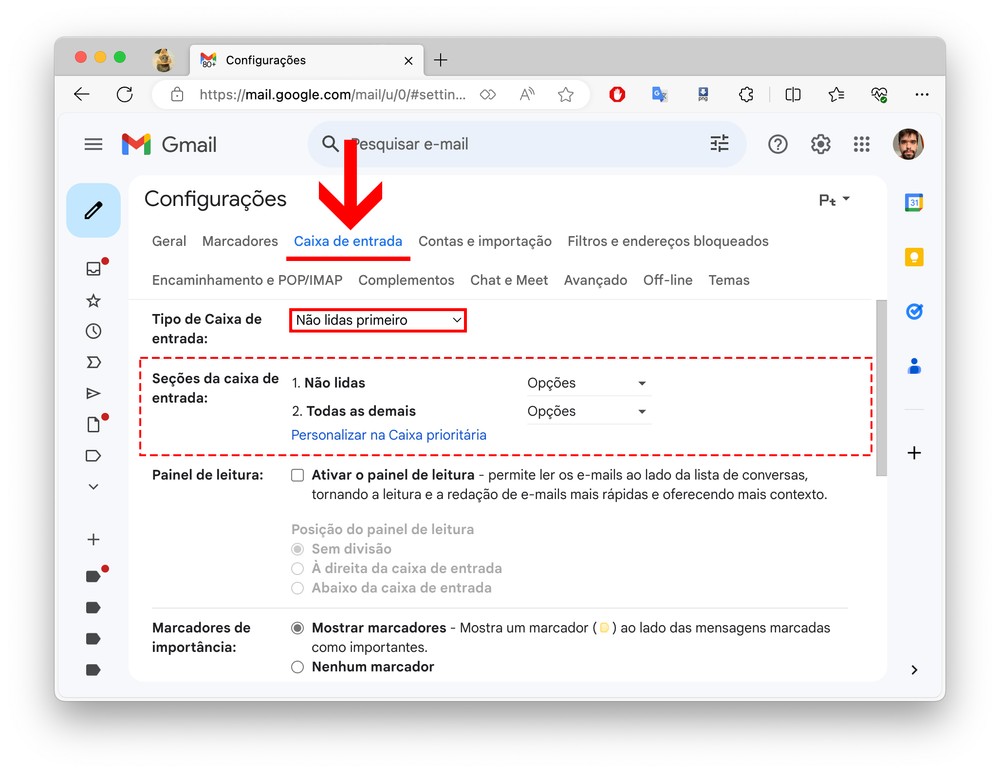Open Google Keep side panel icon
The image size is (1000, 773).
coord(914,257)
